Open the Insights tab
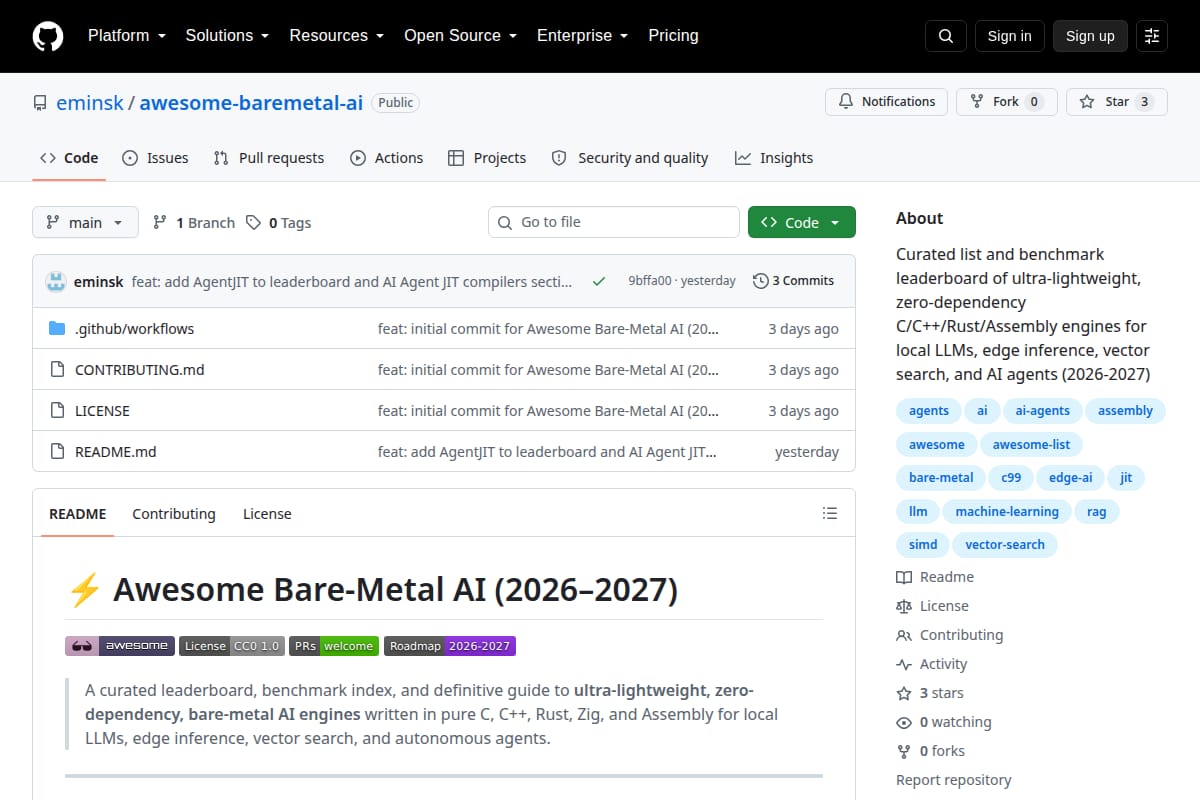This screenshot has height=800, width=1200. coord(774,158)
